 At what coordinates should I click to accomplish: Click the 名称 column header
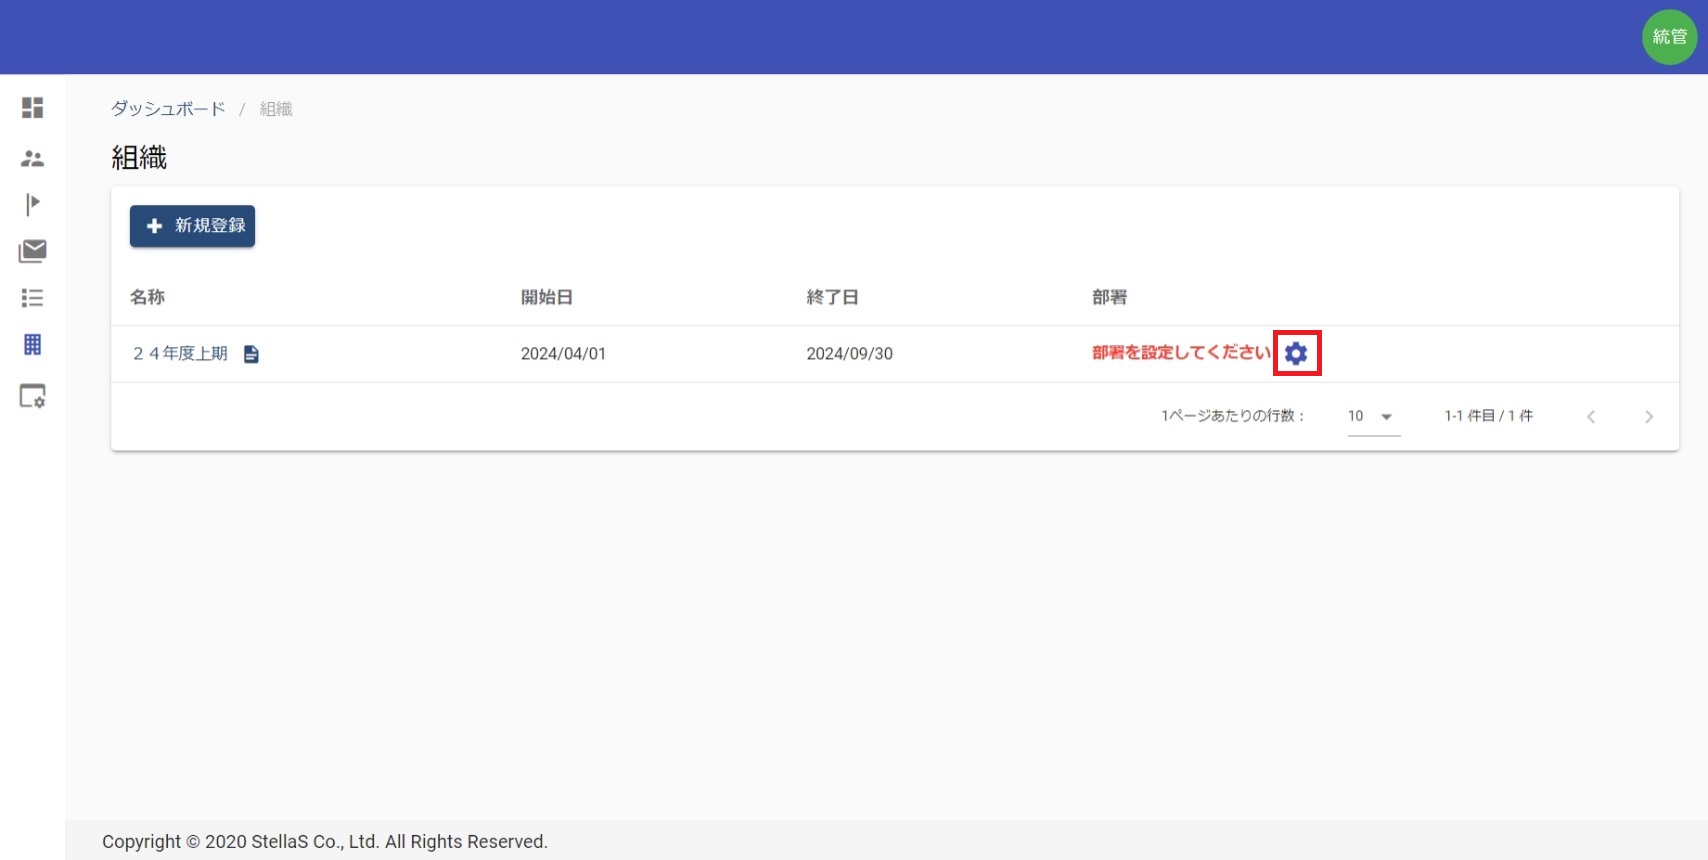click(147, 297)
